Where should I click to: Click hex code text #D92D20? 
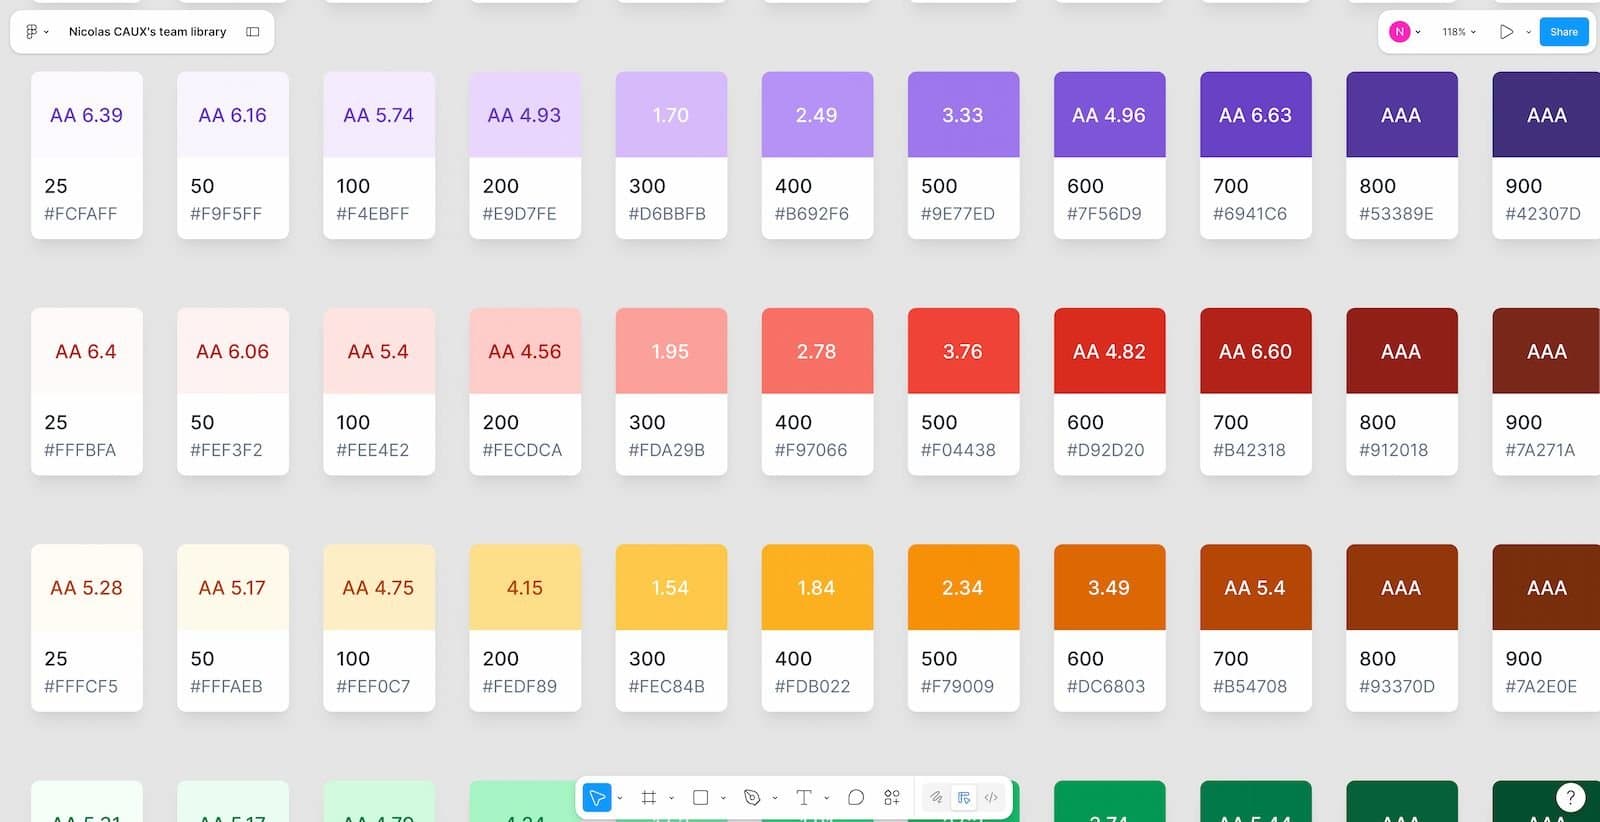point(1106,450)
